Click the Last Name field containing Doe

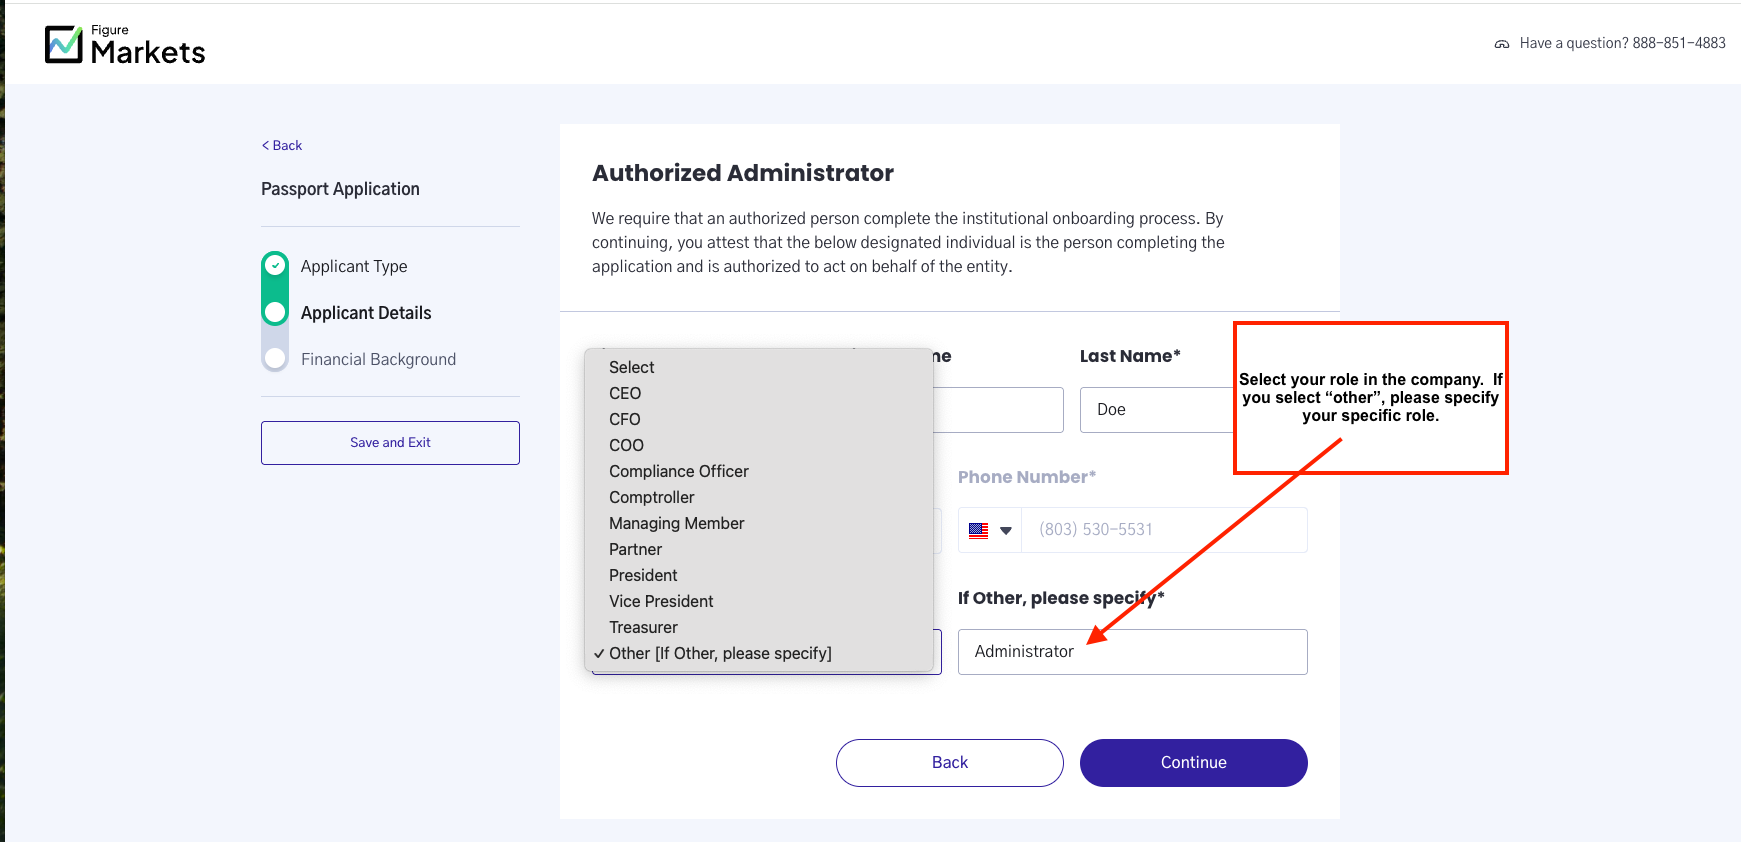point(1157,410)
